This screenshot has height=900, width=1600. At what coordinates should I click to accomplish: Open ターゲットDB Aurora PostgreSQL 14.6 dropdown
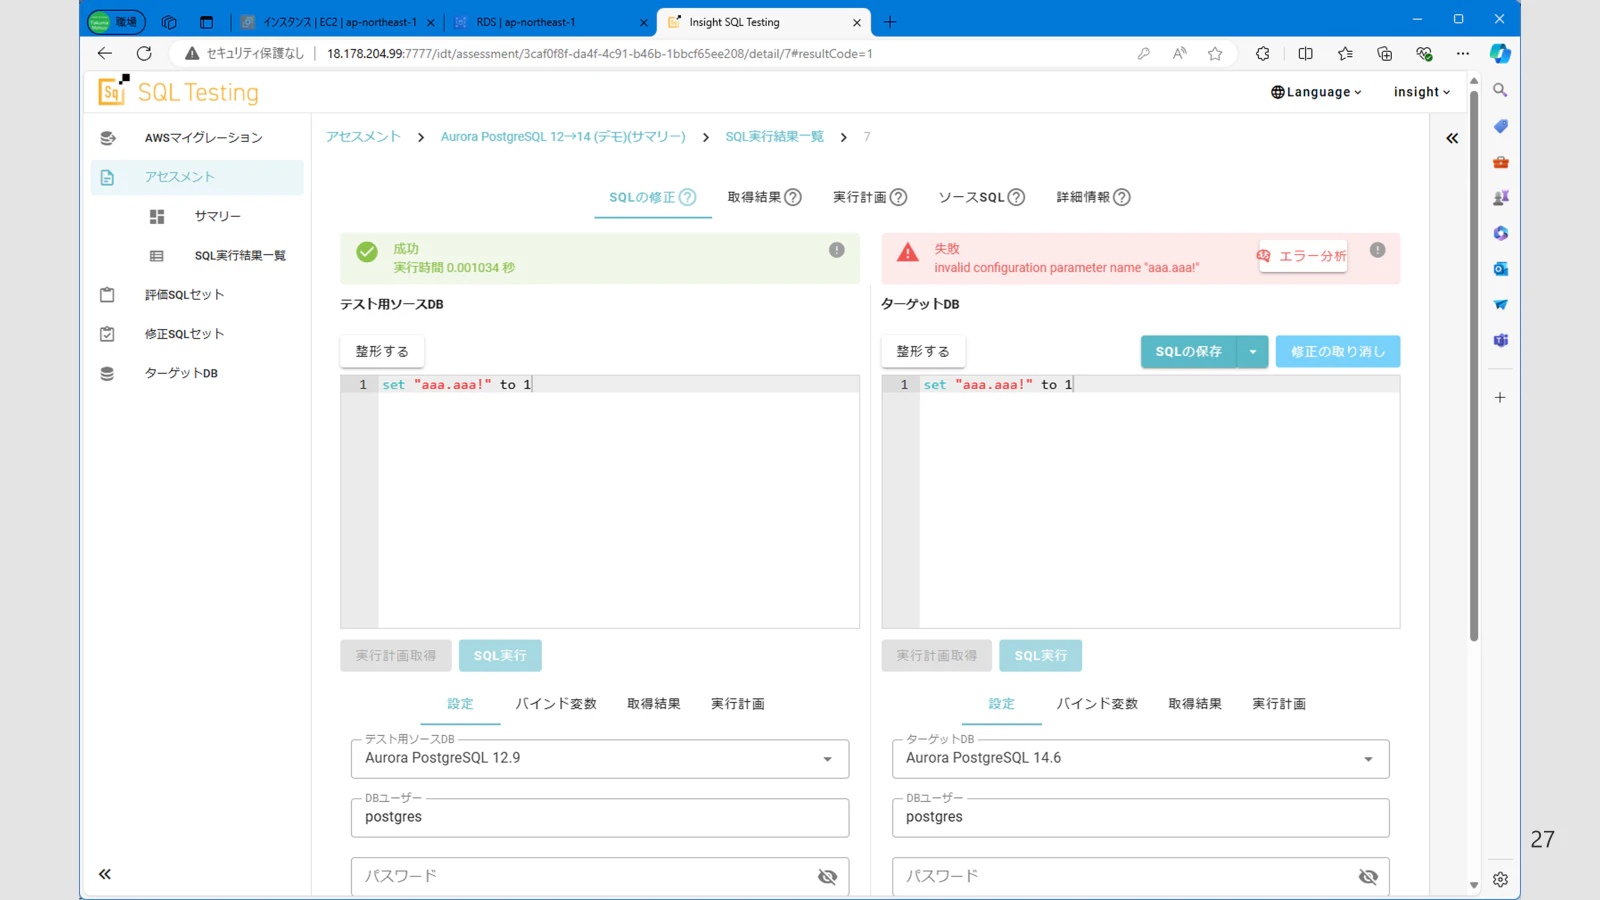tap(1141, 759)
